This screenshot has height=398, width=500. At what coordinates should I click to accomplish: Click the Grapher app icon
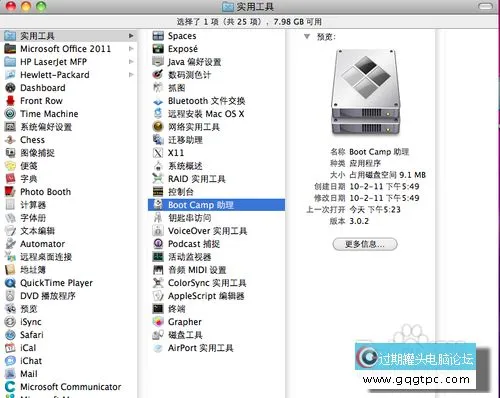[158, 322]
